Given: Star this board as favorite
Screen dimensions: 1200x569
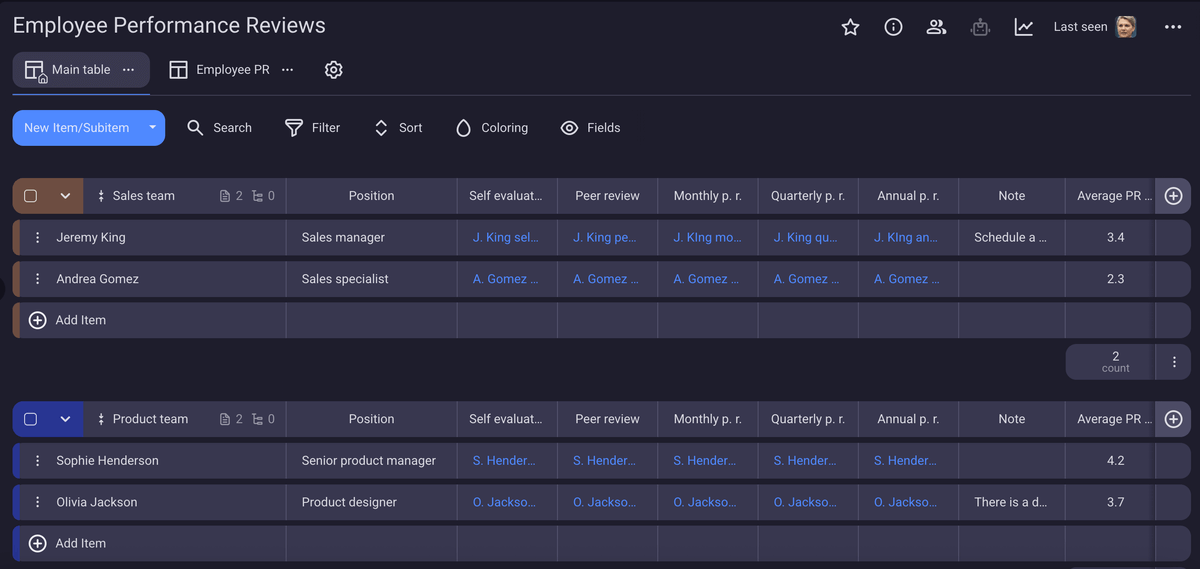Looking at the screenshot, I should (850, 27).
